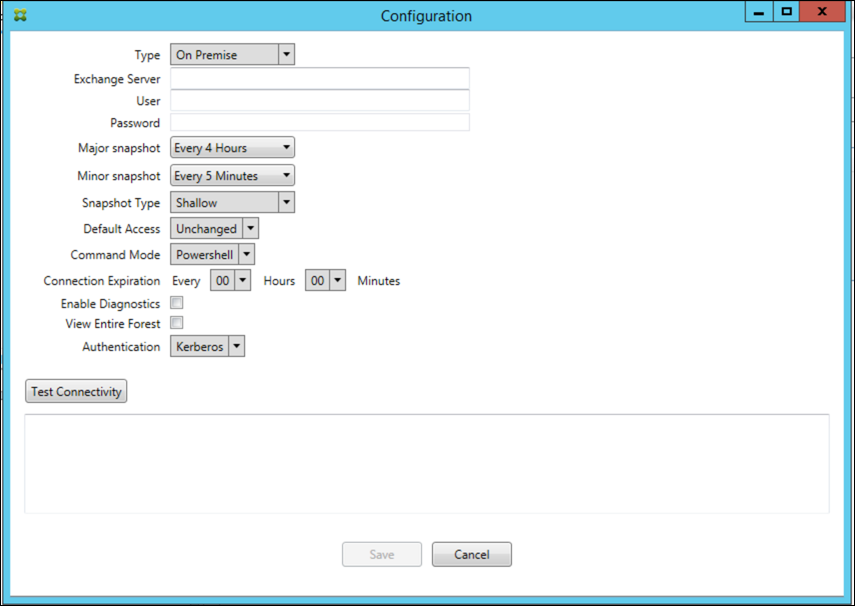855x606 pixels.
Task: Click the Configuration window title text
Action: tap(426, 16)
